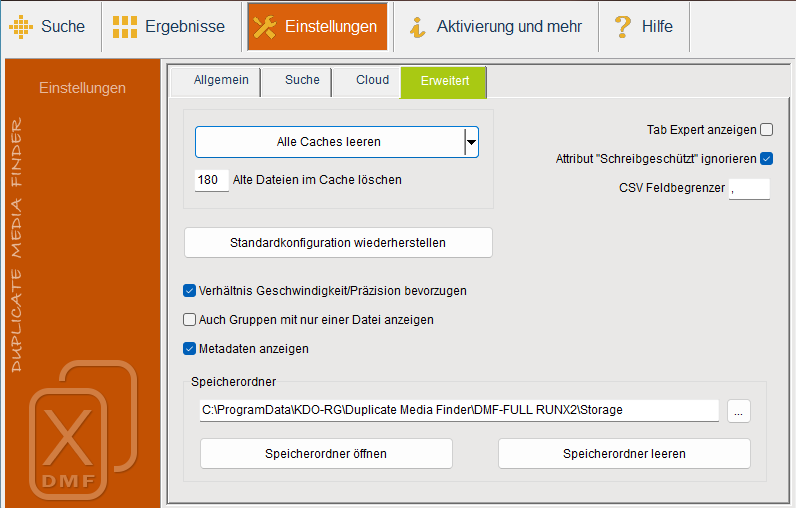This screenshot has width=796, height=508.
Task: Enable the Tab Expert anzeigen checkbox
Action: (767, 129)
